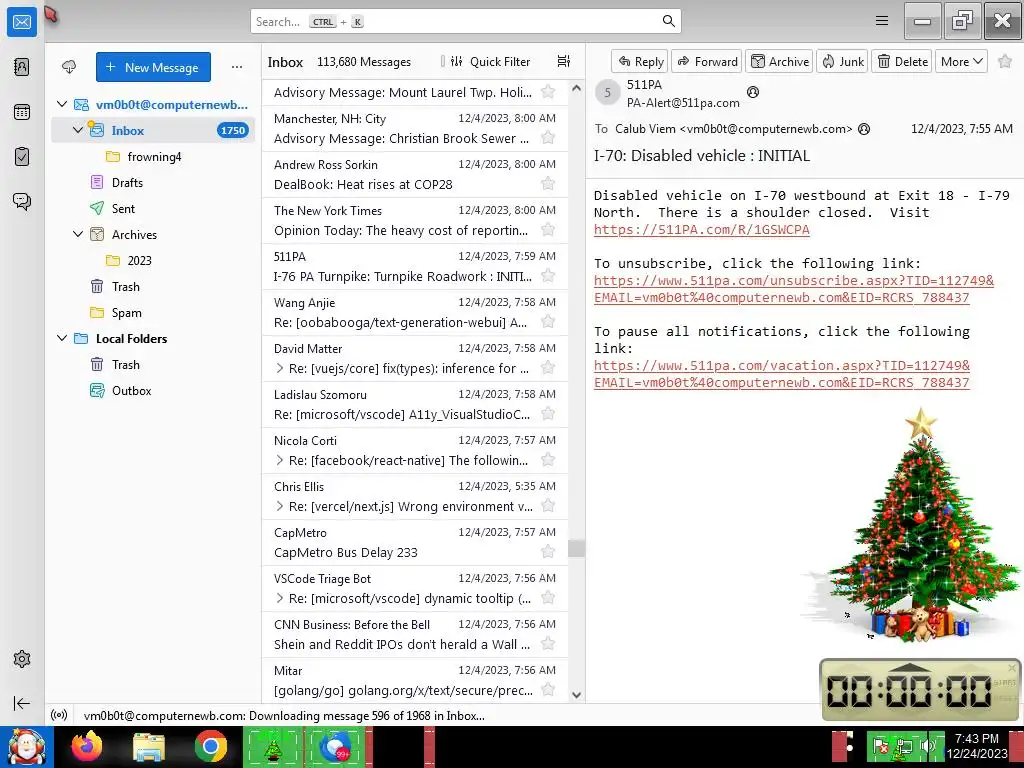Collapse the Archives folder
Viewport: 1024px width, 768px height.
pyautogui.click(x=78, y=234)
